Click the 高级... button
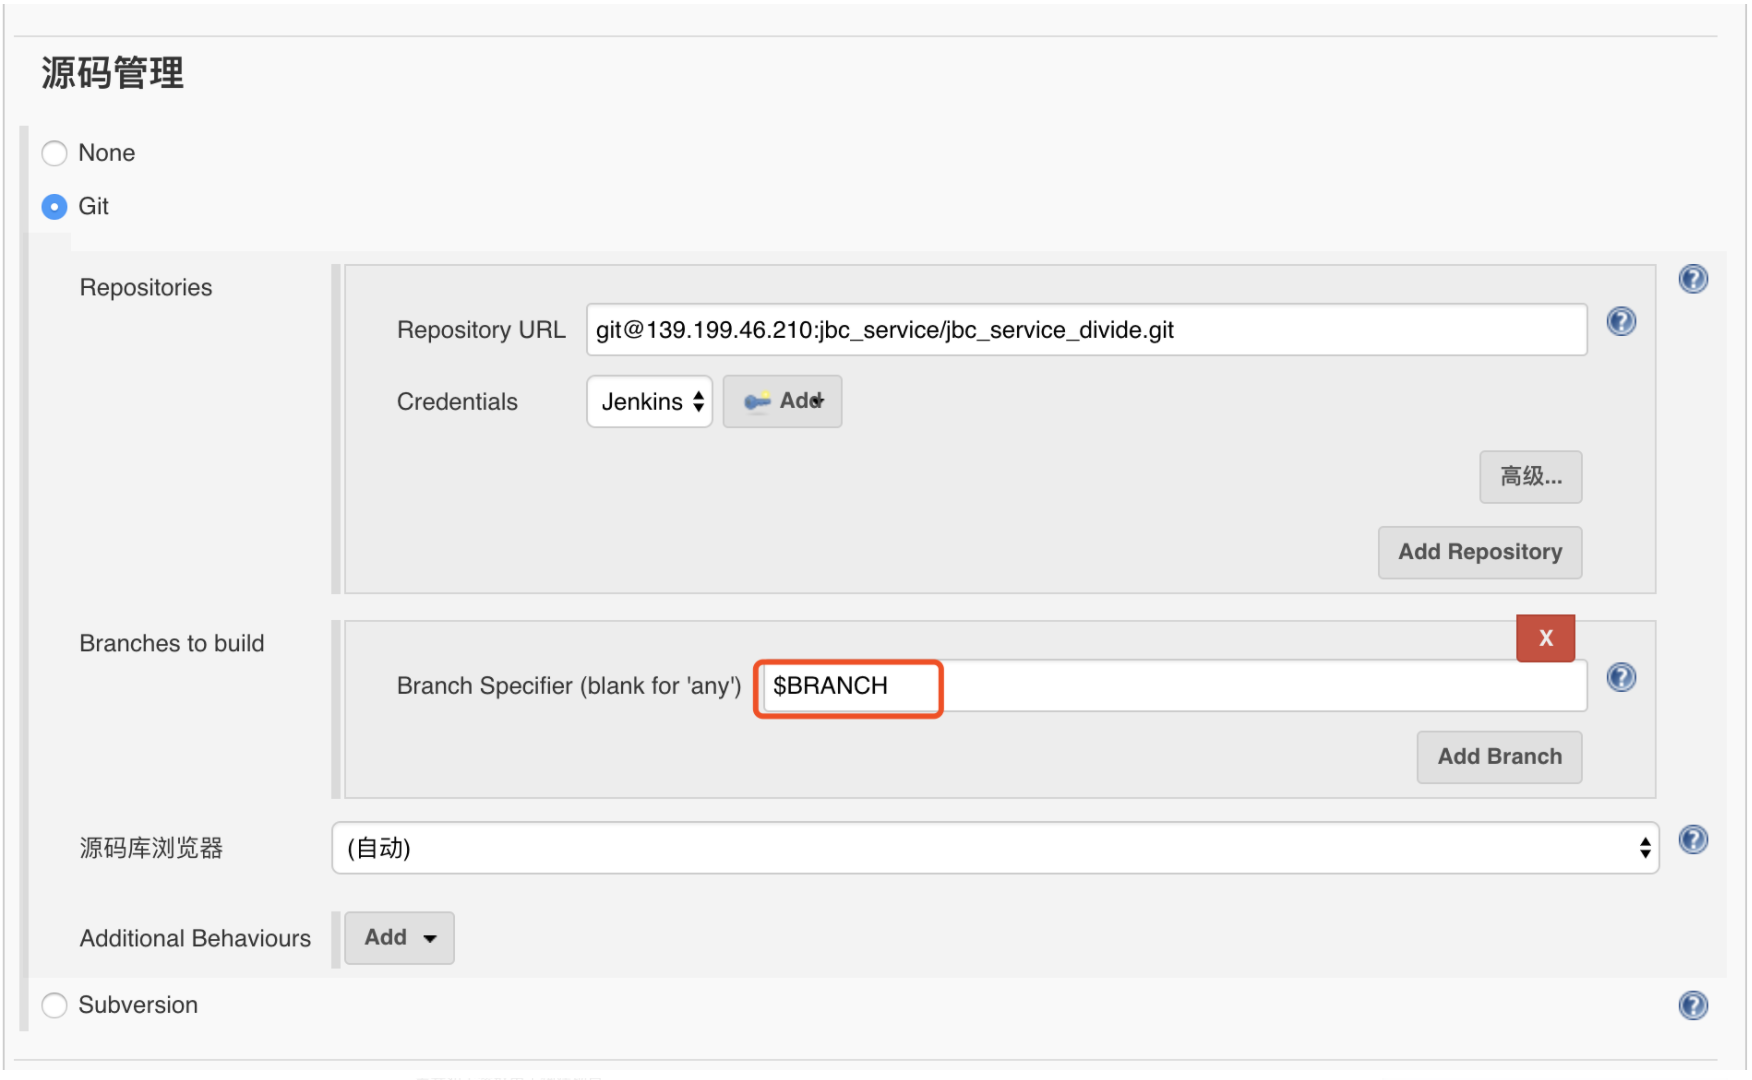Image resolution: width=1752 pixels, height=1080 pixels. tap(1531, 477)
